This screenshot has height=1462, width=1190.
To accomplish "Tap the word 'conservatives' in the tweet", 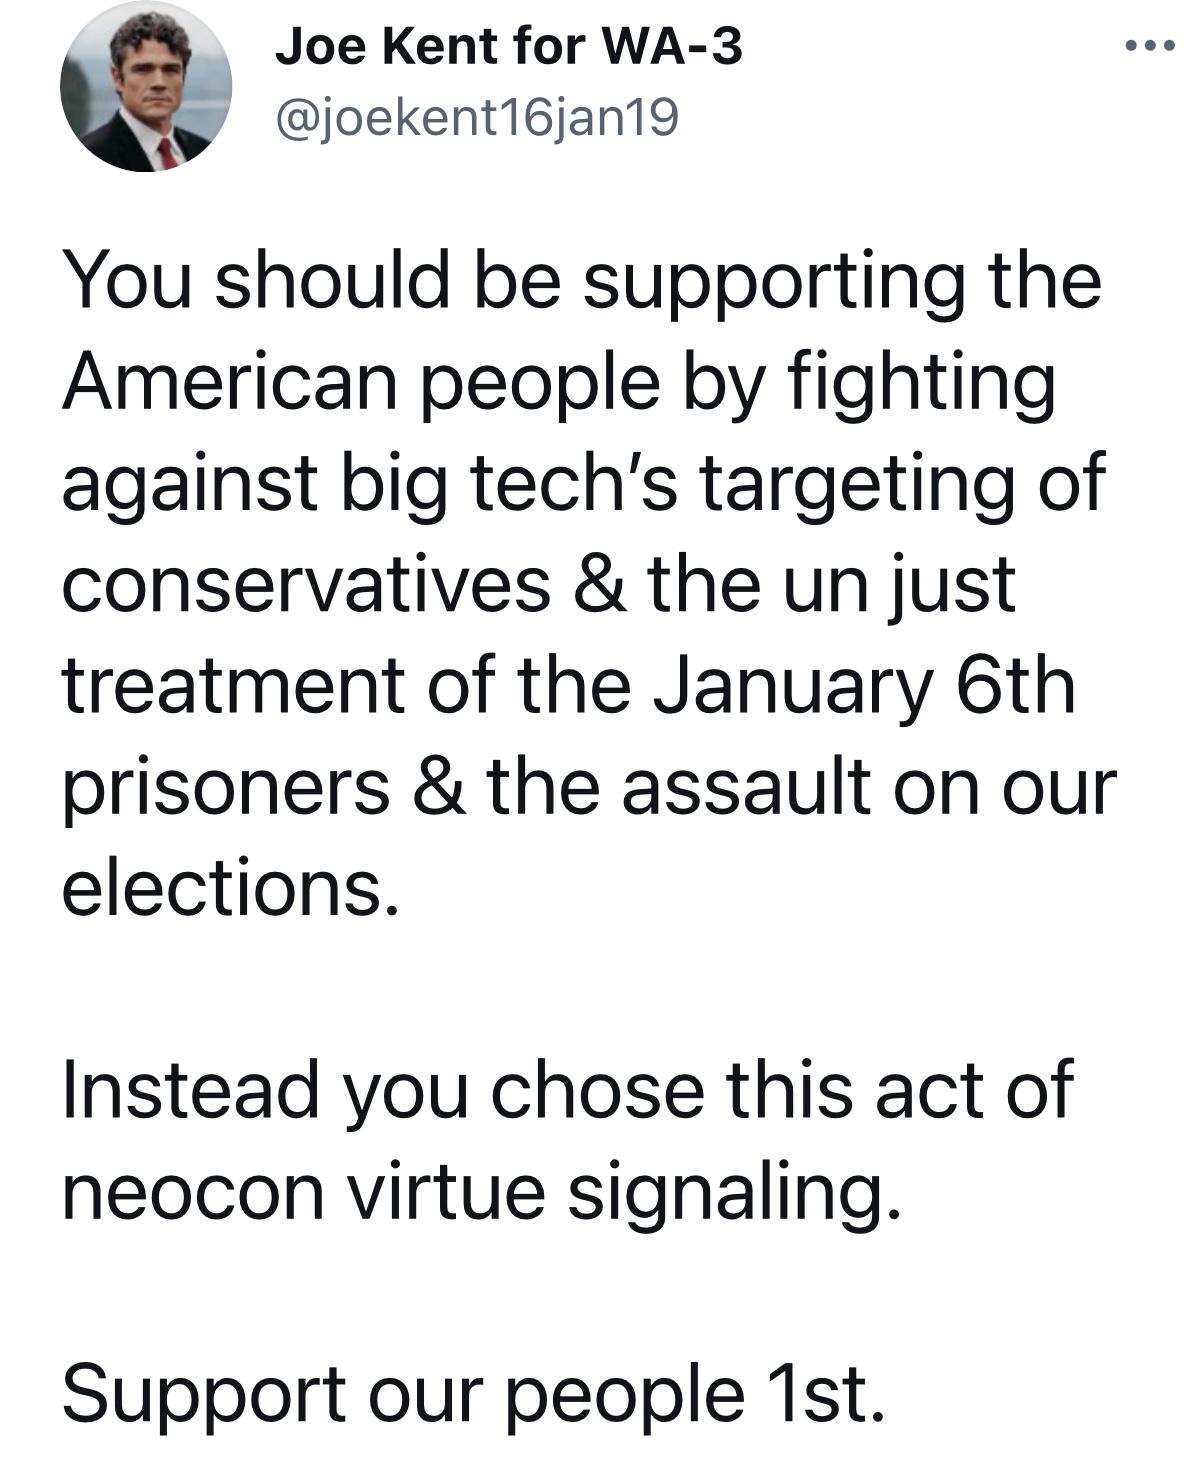I will [306, 586].
